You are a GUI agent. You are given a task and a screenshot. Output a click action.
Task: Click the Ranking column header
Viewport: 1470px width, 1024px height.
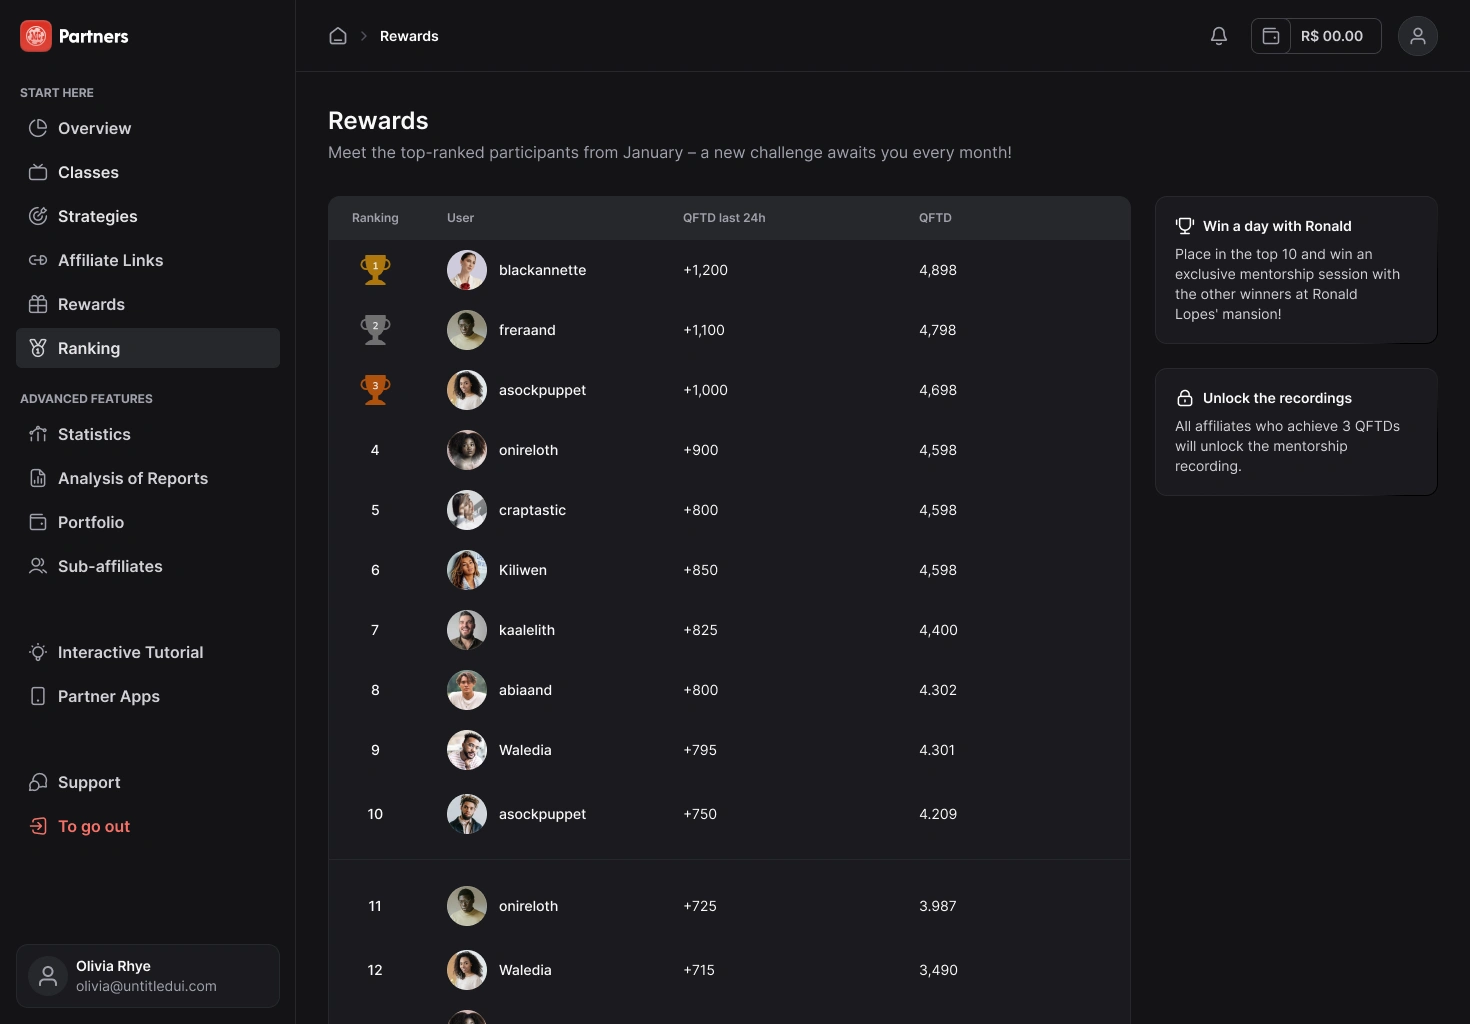375,218
